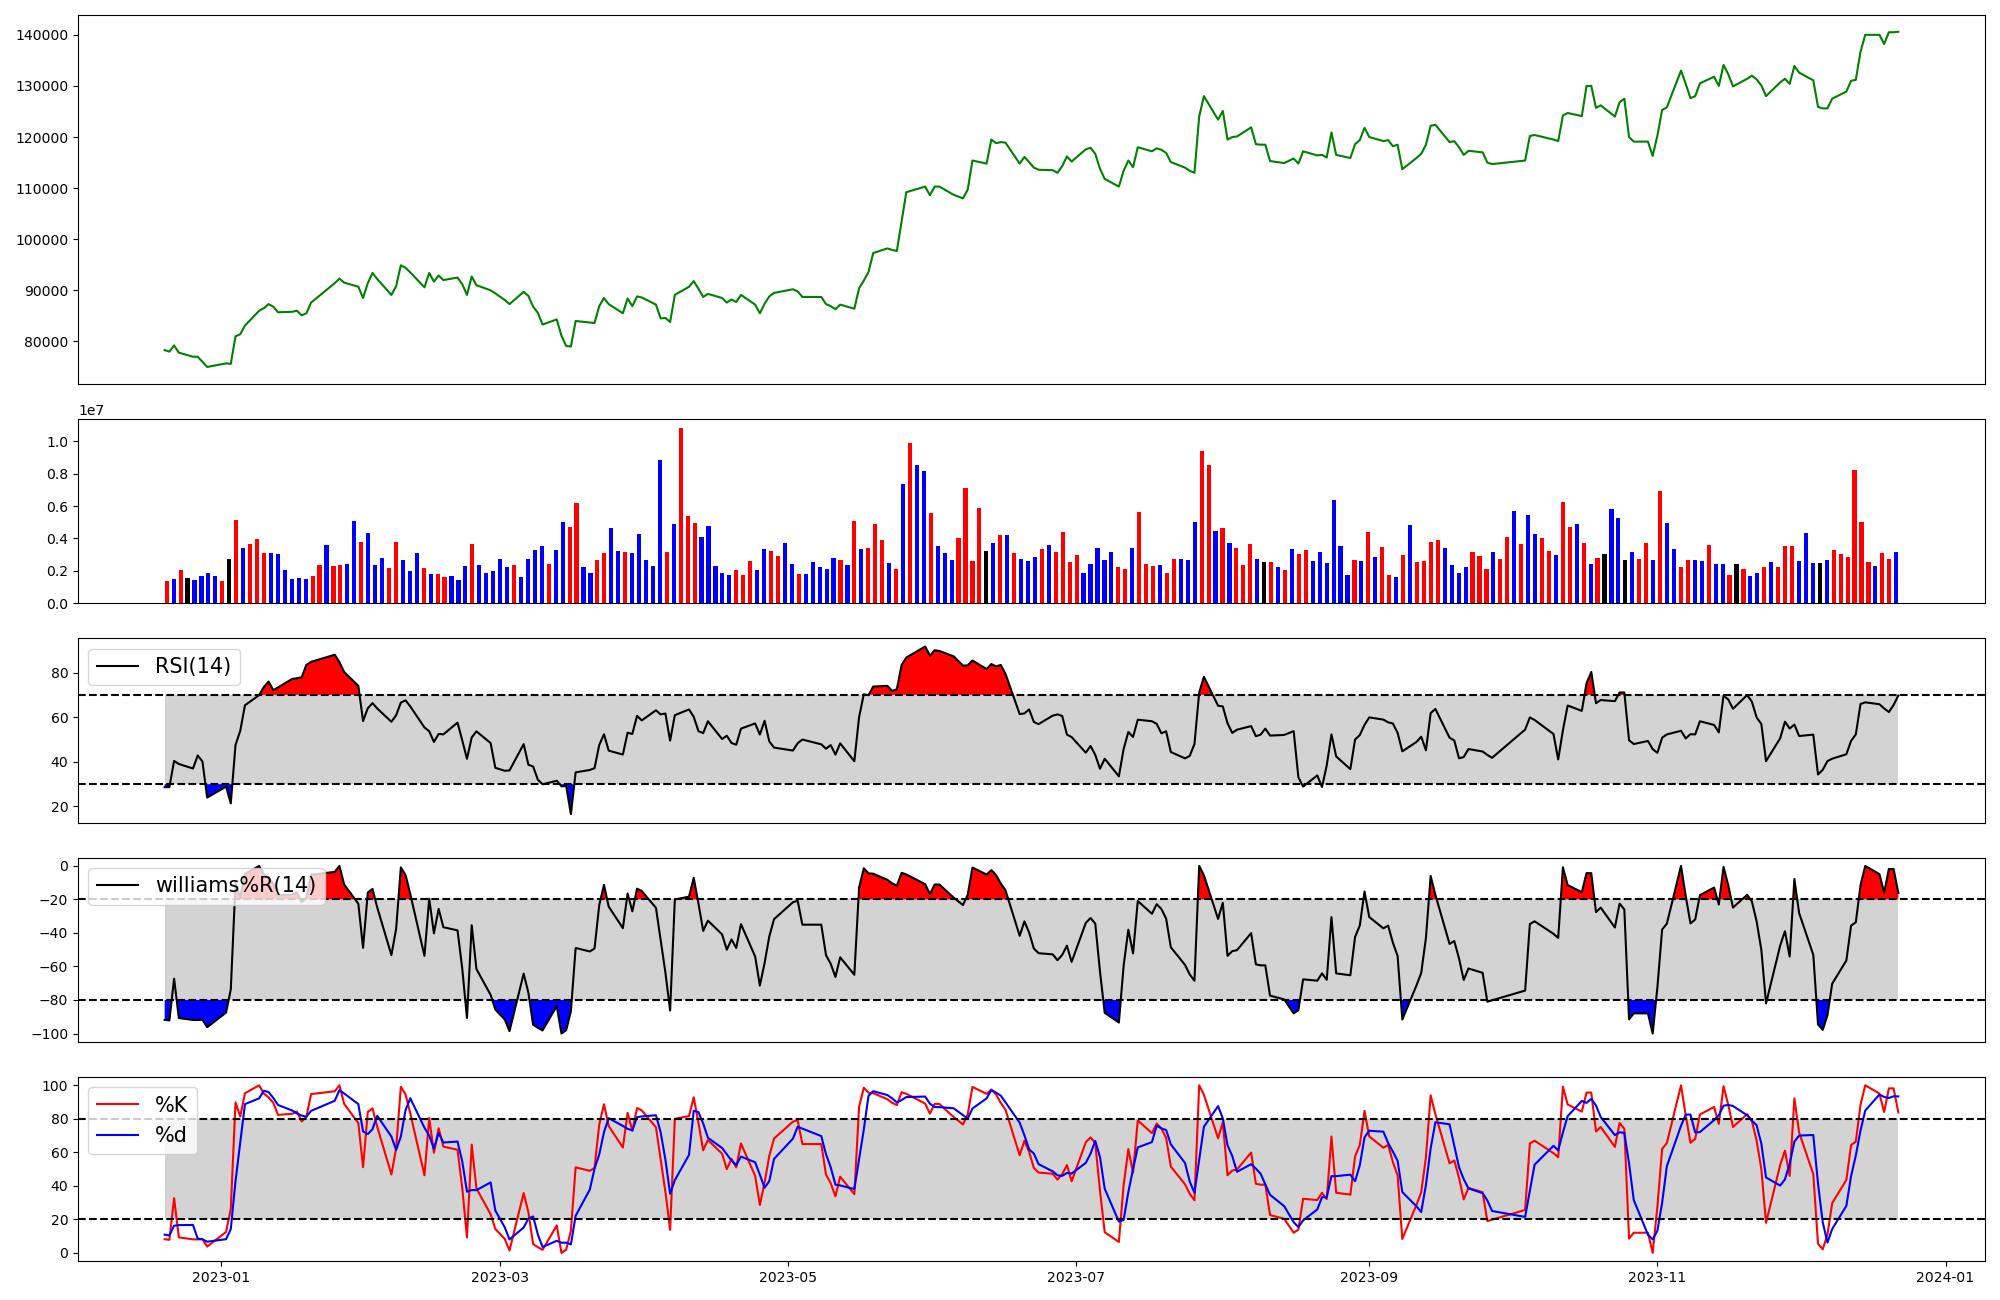The width and height of the screenshot is (2000, 1300).
Task: Click the 1.0 label on volume axis
Action: pyautogui.click(x=58, y=442)
